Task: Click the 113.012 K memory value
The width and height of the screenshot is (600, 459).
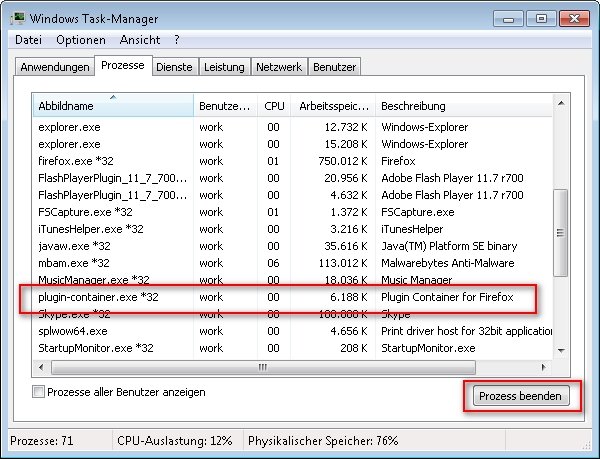Action: (342, 263)
